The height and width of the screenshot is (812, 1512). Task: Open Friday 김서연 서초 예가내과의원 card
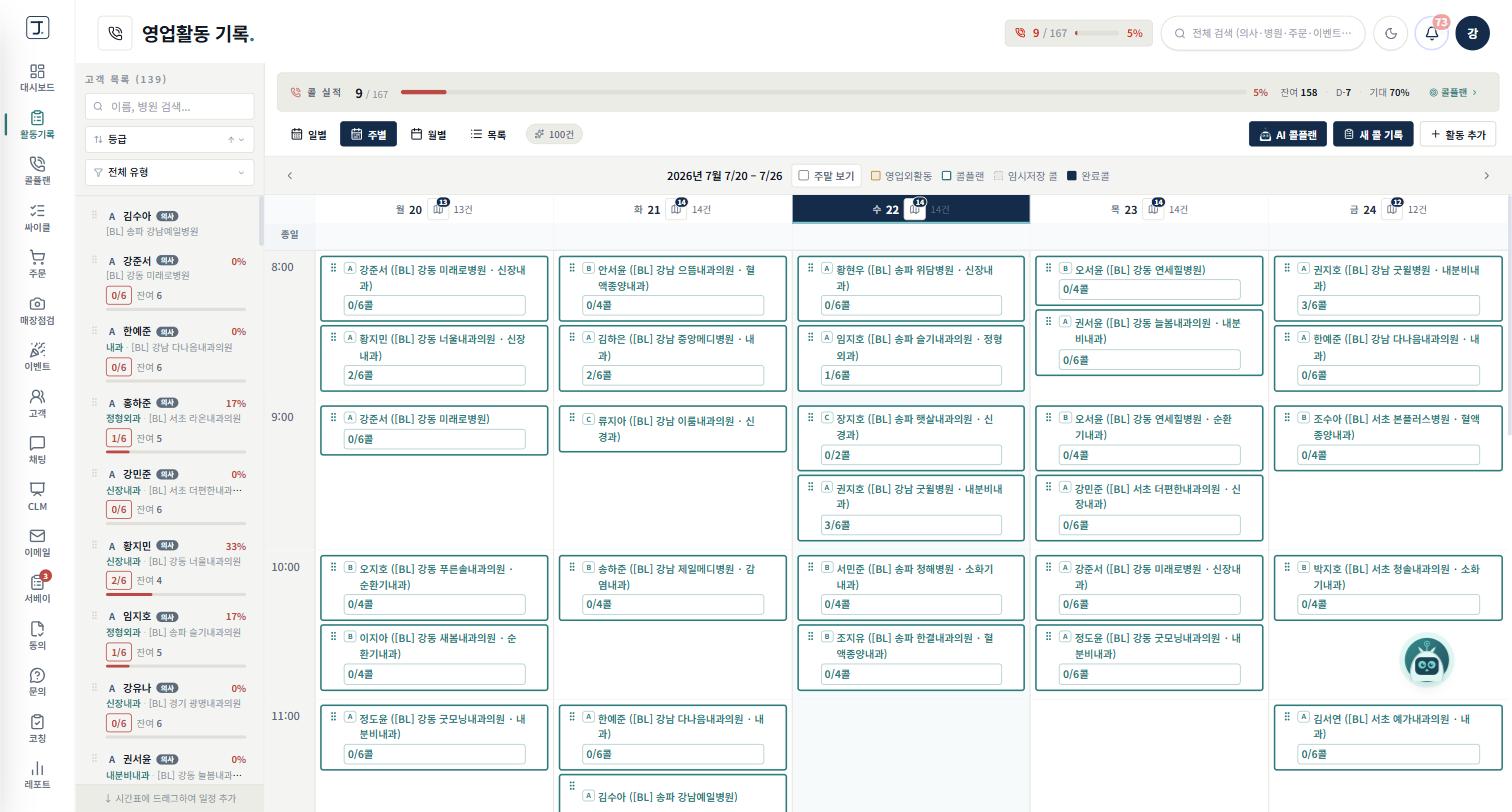(x=1388, y=738)
